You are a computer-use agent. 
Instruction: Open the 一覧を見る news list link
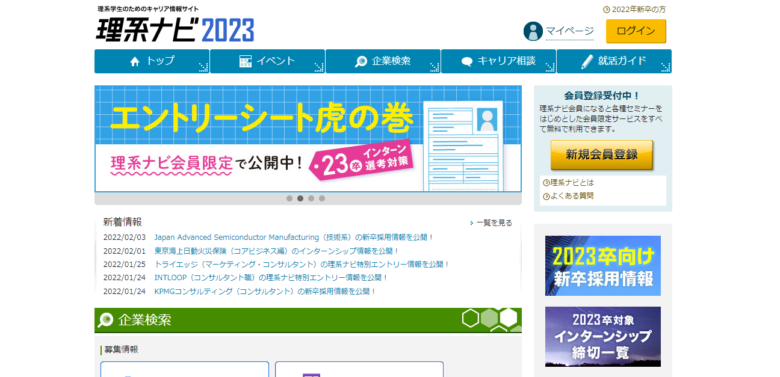[x=494, y=223]
